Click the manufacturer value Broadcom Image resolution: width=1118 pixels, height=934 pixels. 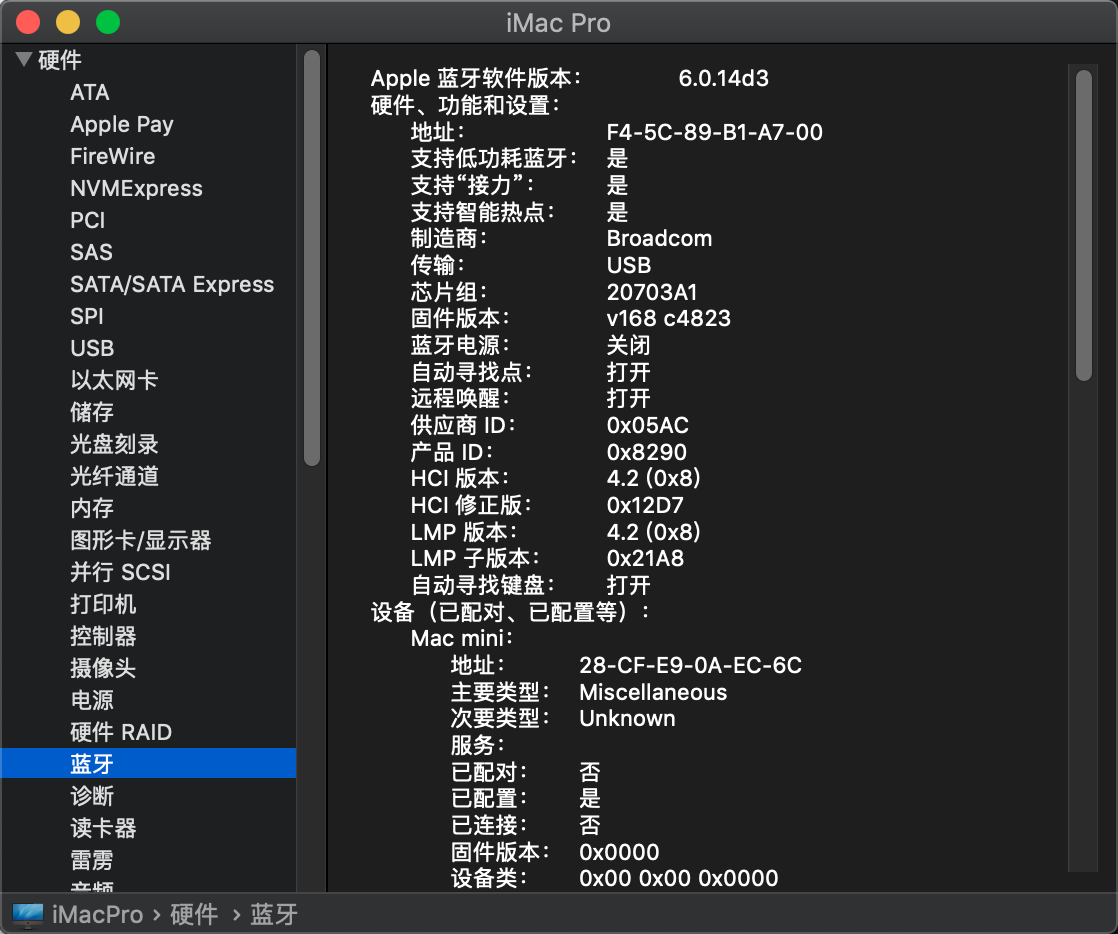660,239
